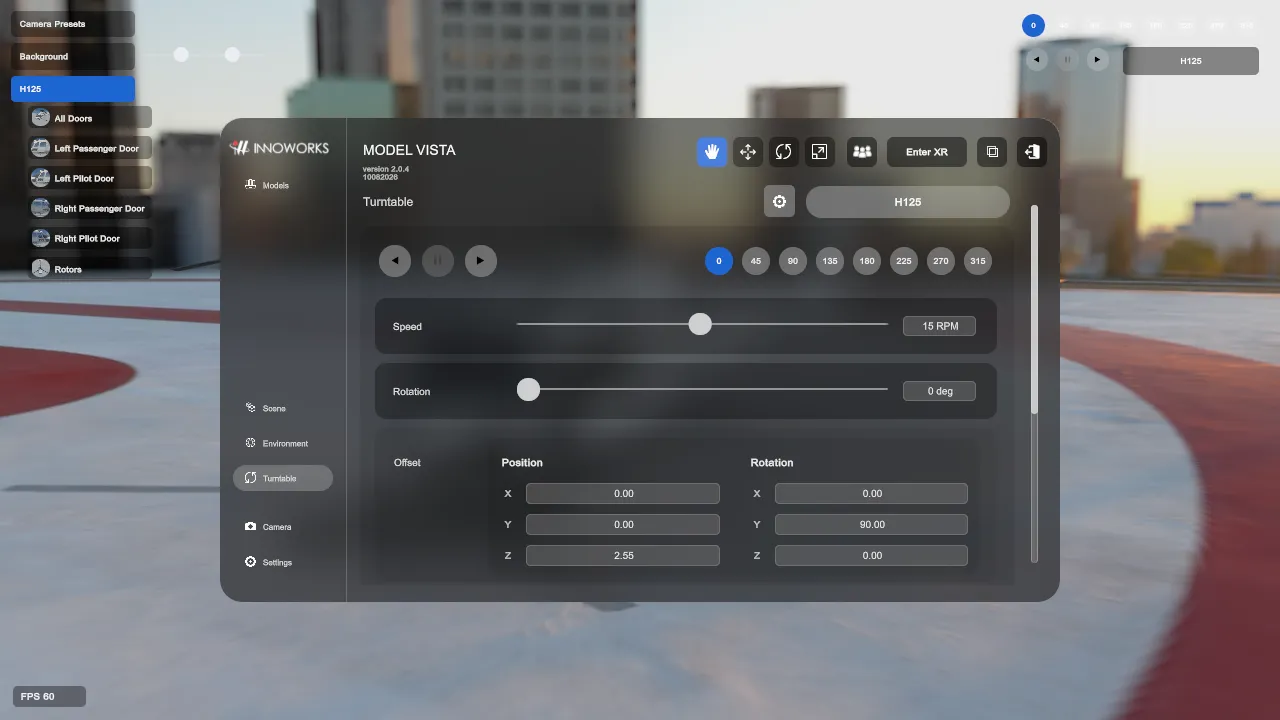Click the Position Z field showing 2.55

[623, 555]
